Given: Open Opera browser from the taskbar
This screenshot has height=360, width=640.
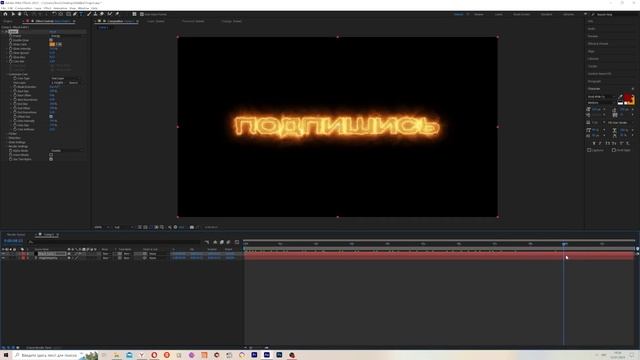Looking at the screenshot, I should tap(154, 355).
